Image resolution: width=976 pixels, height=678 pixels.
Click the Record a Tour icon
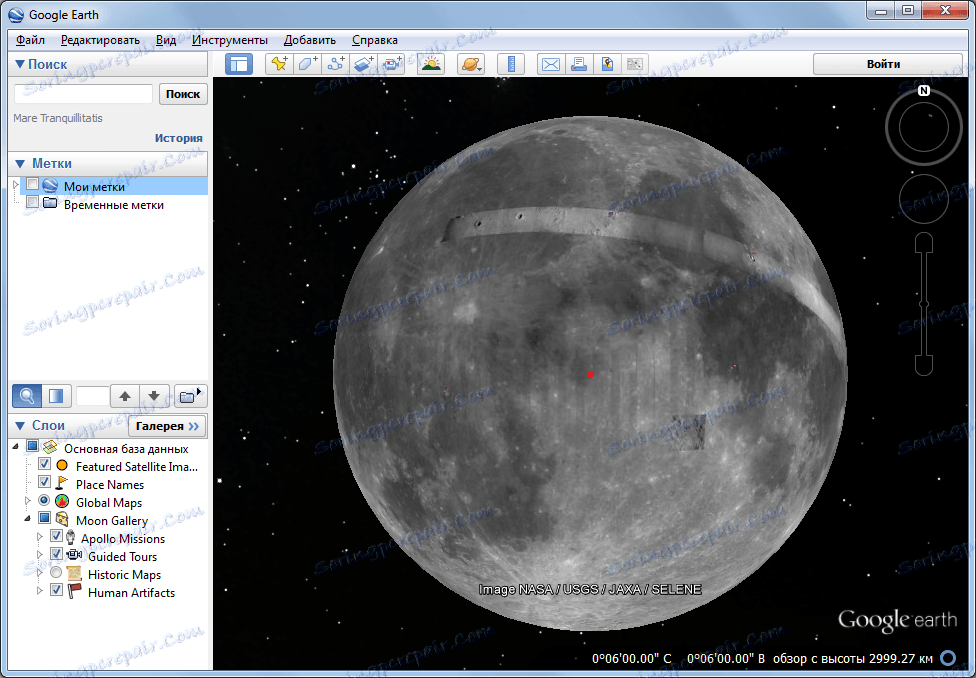pos(392,64)
